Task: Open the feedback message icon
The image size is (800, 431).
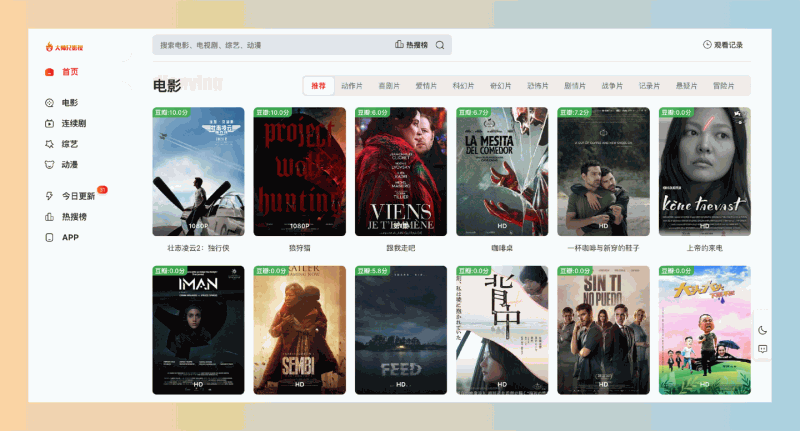Action: point(762,349)
